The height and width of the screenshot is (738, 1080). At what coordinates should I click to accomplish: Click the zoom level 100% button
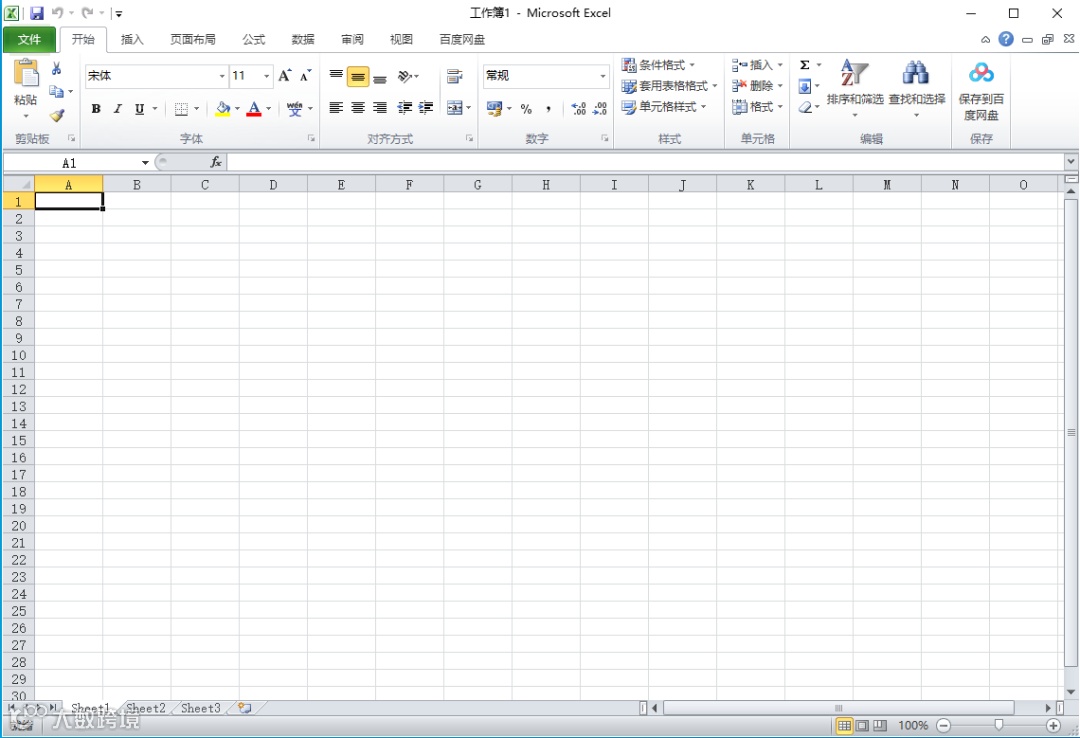(x=913, y=725)
